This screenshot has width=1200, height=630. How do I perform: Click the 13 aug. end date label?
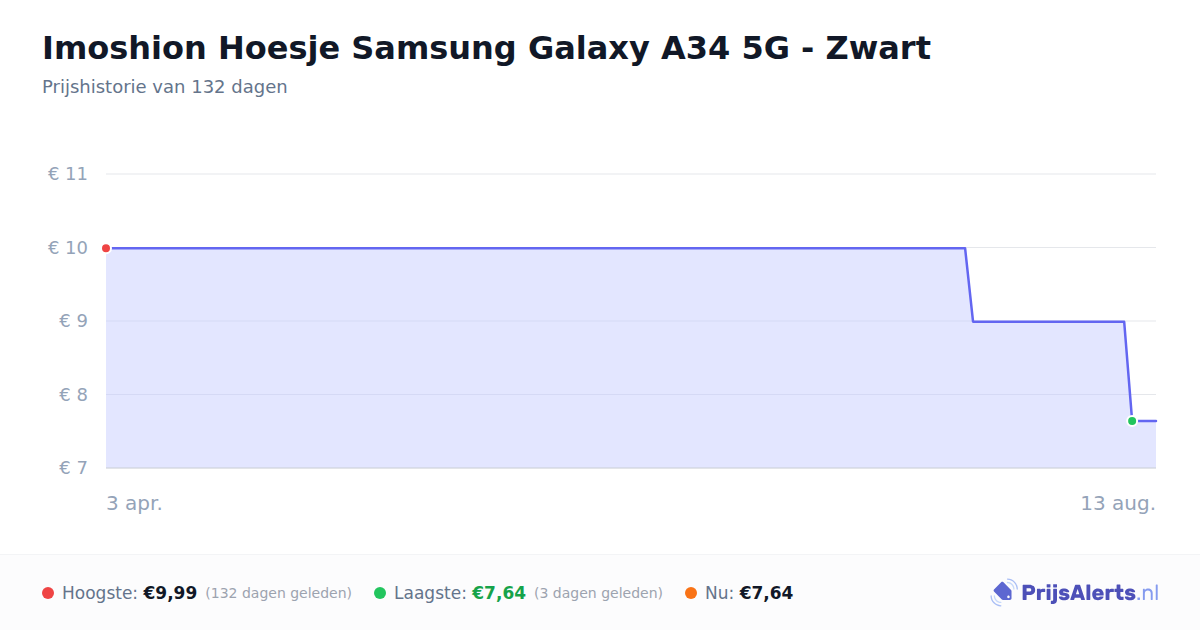(1118, 504)
